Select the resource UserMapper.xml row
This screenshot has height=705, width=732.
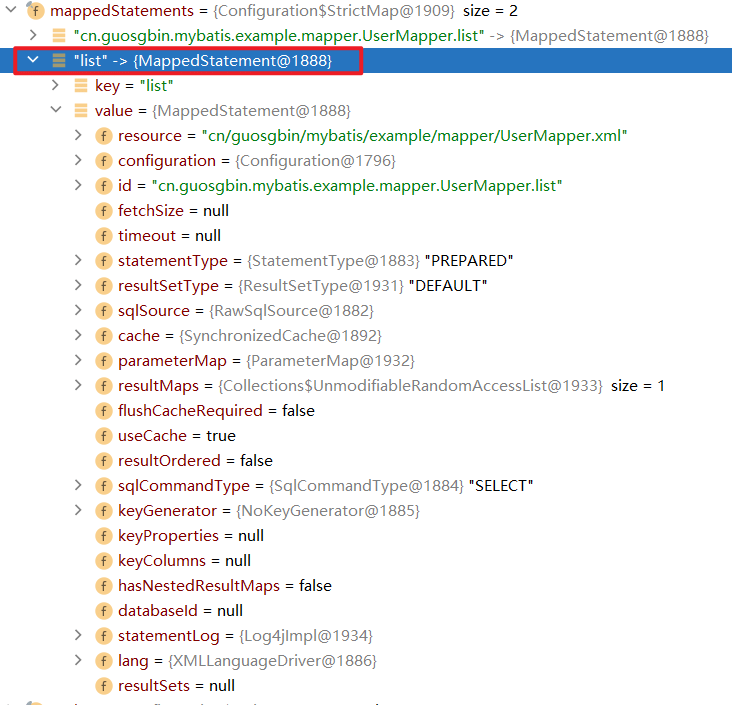click(372, 136)
